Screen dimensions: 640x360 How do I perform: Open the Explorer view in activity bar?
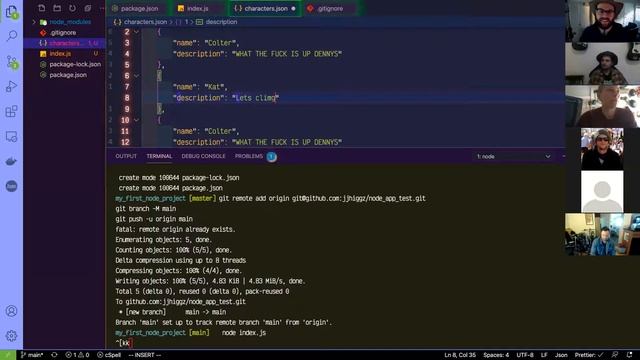11,12
